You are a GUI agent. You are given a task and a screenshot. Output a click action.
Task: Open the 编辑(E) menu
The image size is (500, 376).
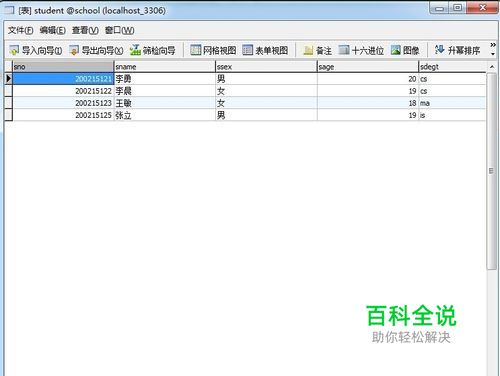52,30
